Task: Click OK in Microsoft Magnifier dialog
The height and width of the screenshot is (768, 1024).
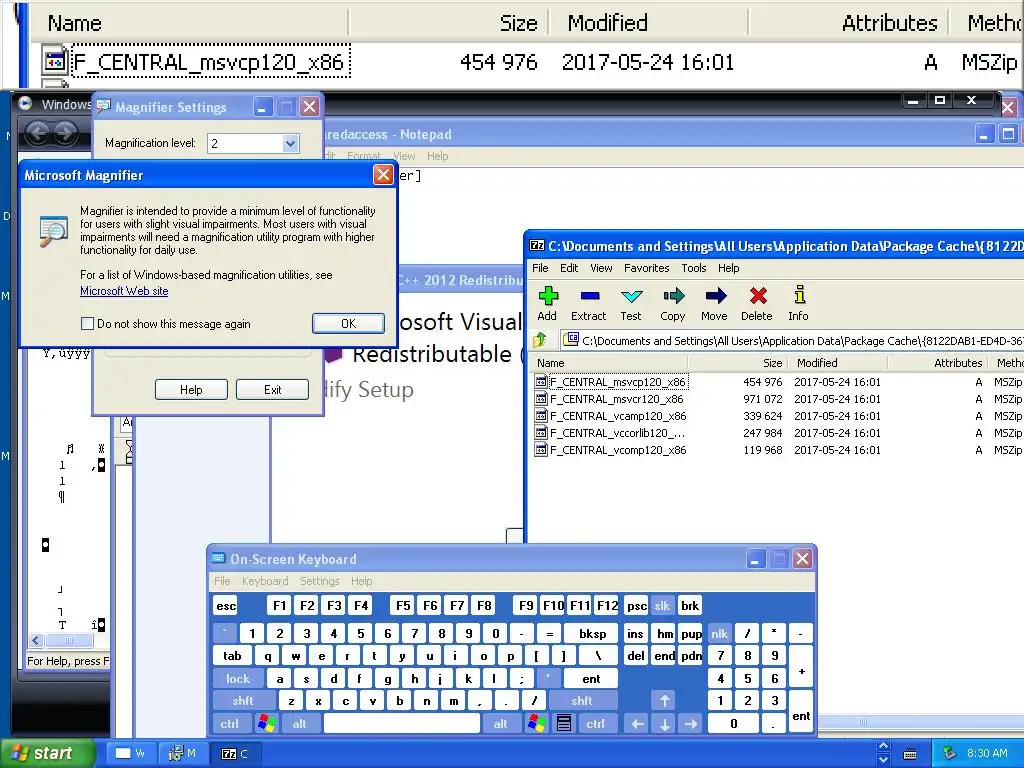Action: [348, 323]
